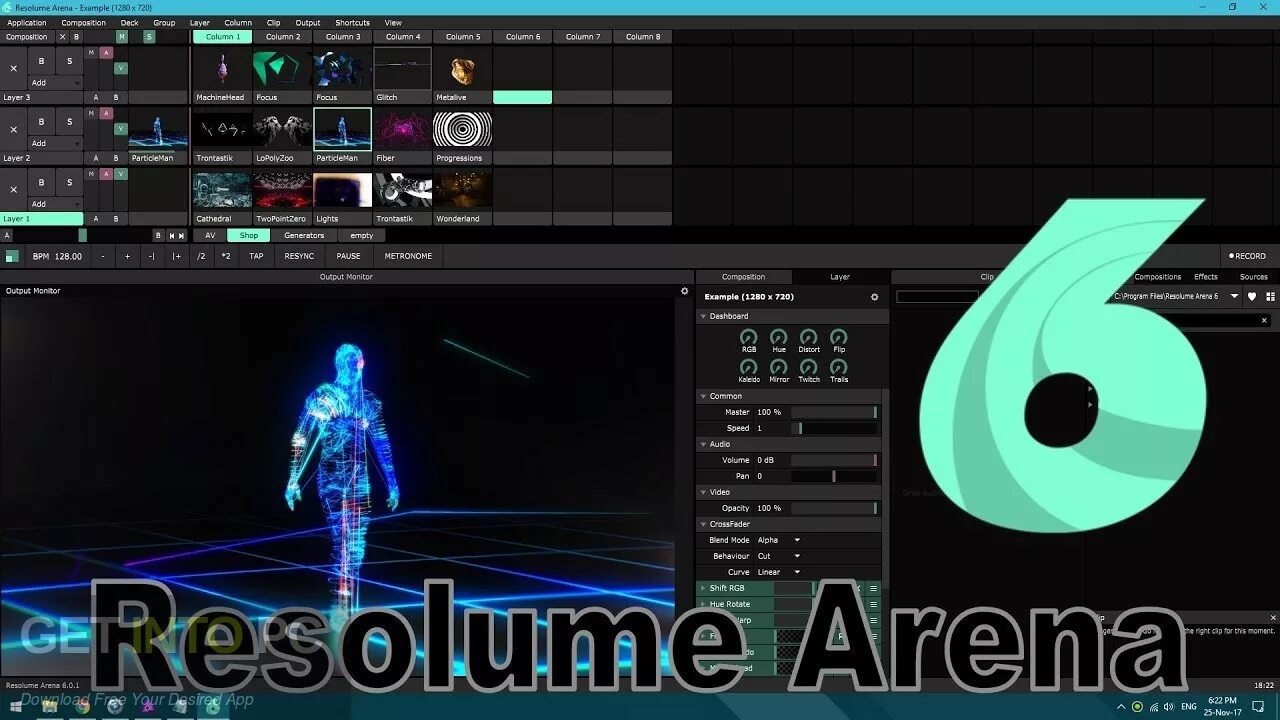Open the composition settings gear
This screenshot has width=1280, height=720.
click(874, 297)
